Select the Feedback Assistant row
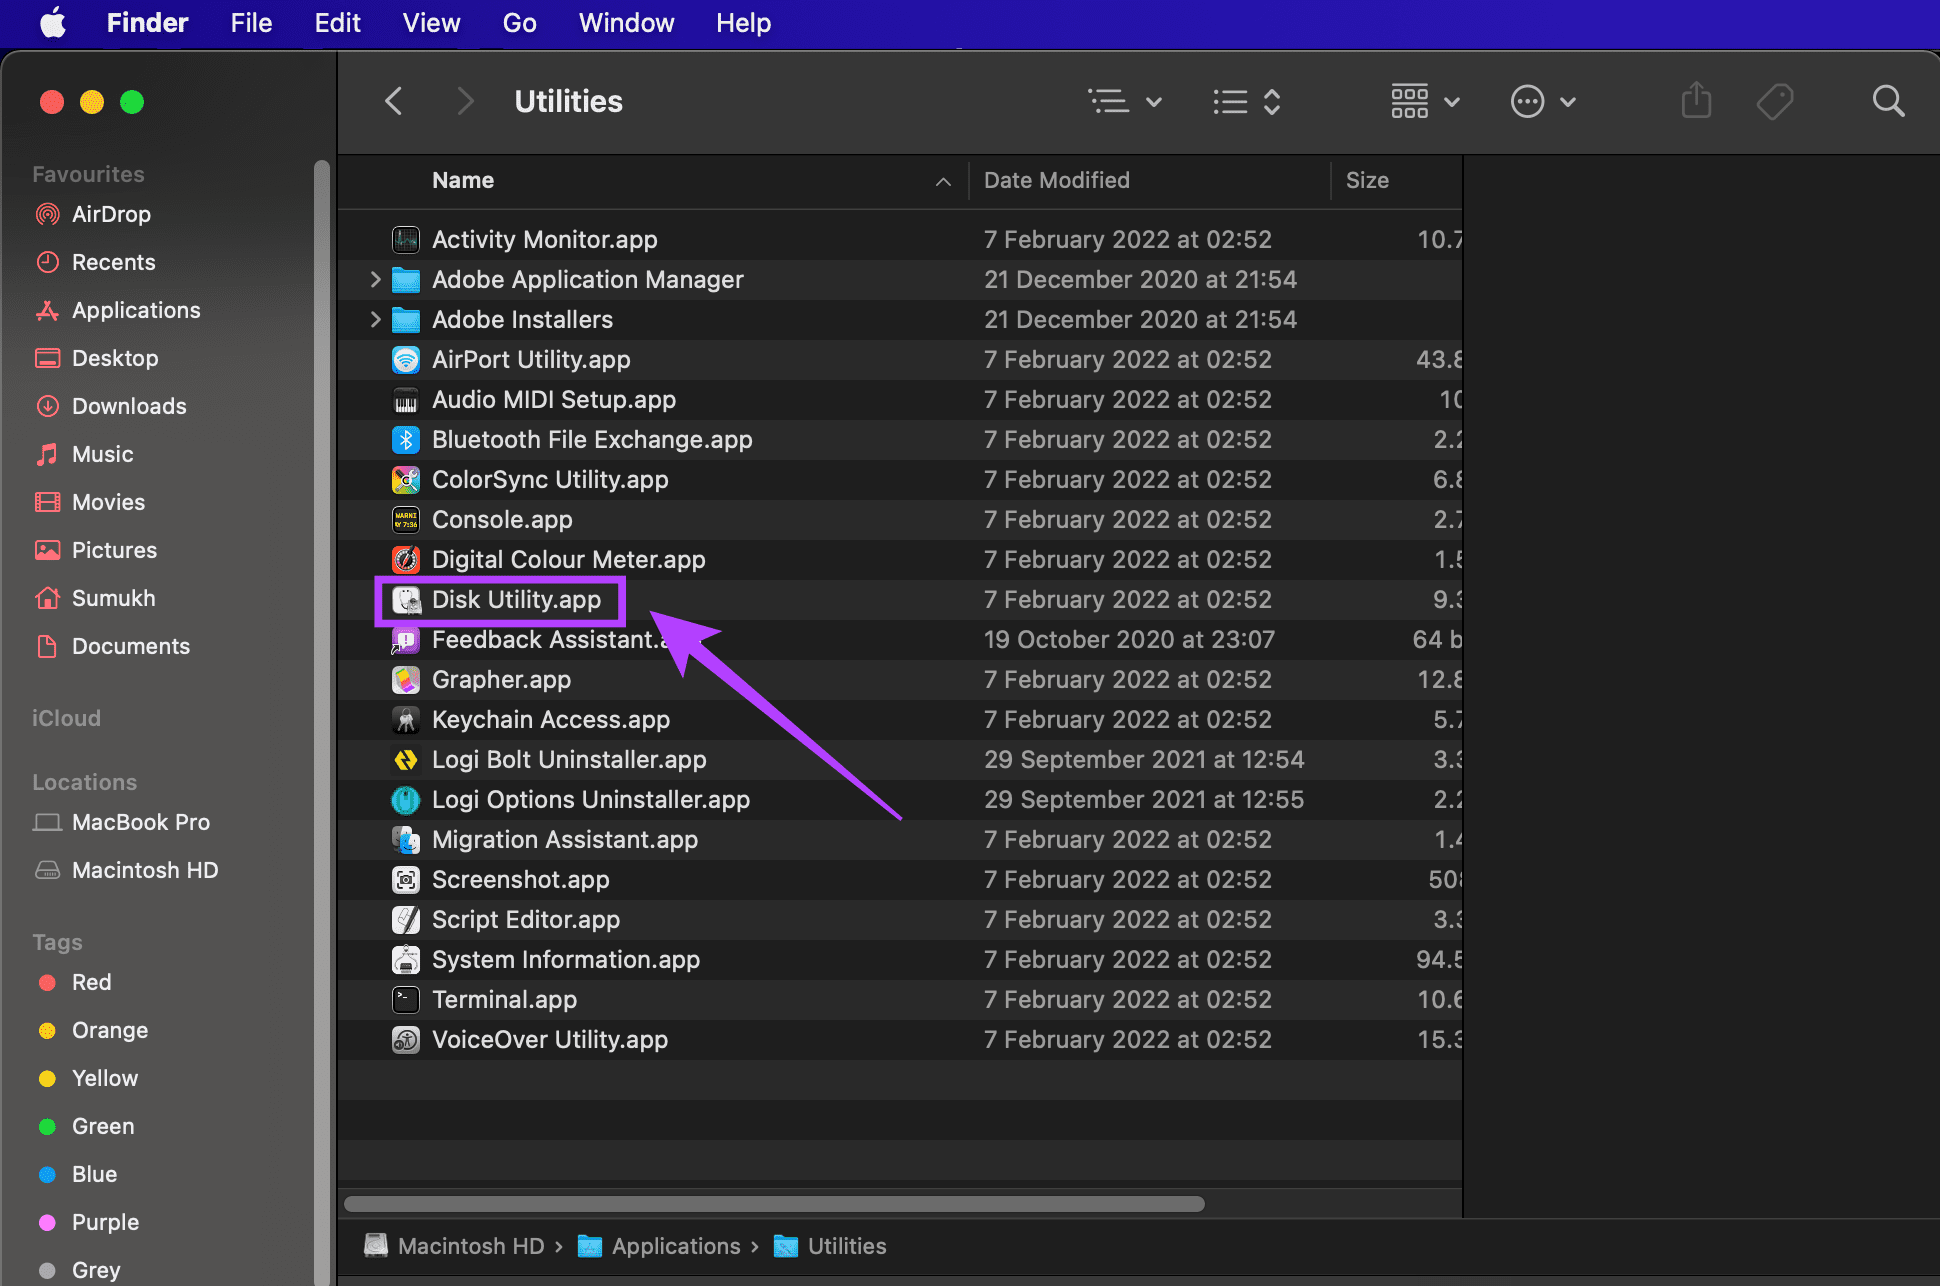The image size is (1940, 1286). pyautogui.click(x=900, y=639)
